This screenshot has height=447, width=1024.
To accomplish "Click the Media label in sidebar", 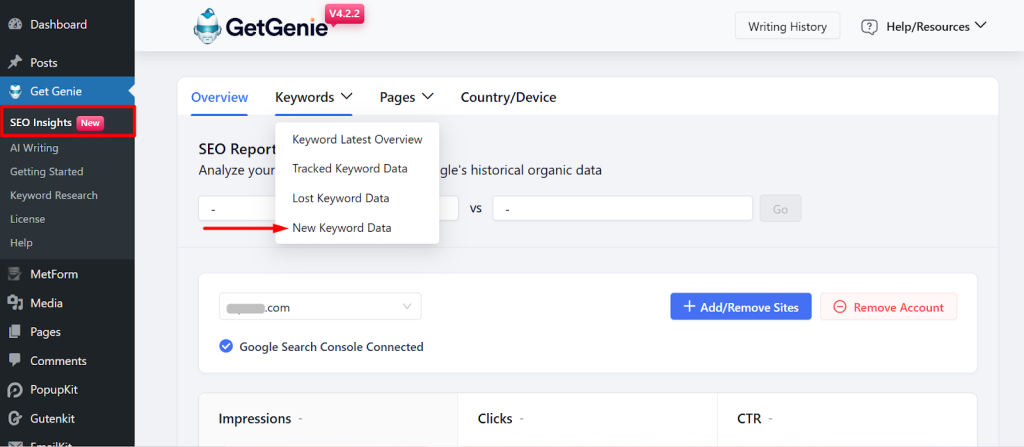I will pyautogui.click(x=46, y=303).
